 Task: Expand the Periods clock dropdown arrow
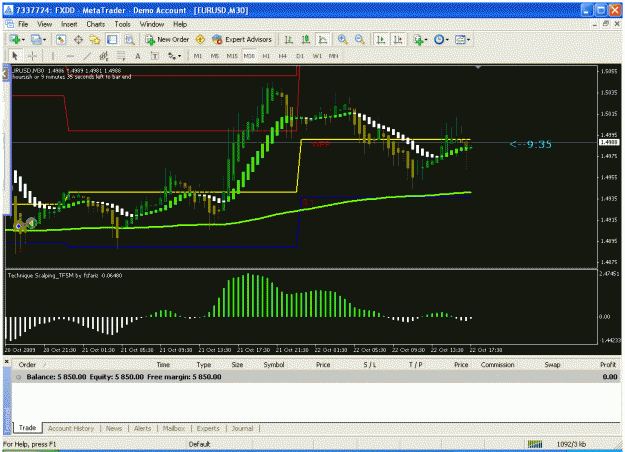point(447,39)
